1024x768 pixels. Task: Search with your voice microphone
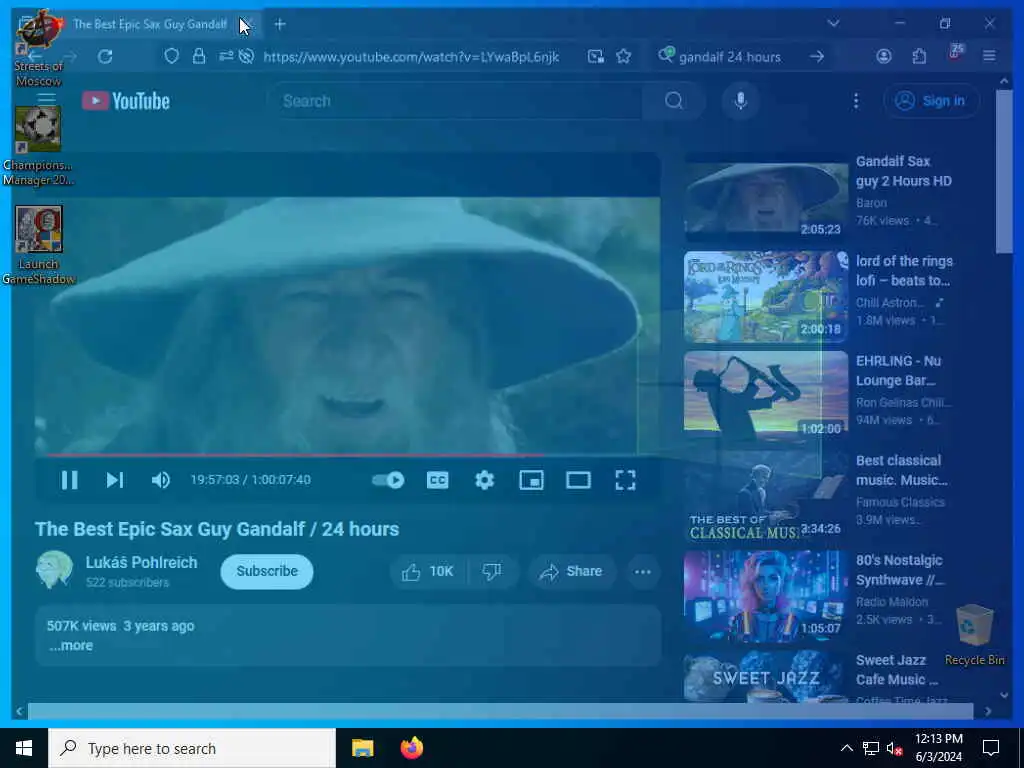tap(740, 101)
